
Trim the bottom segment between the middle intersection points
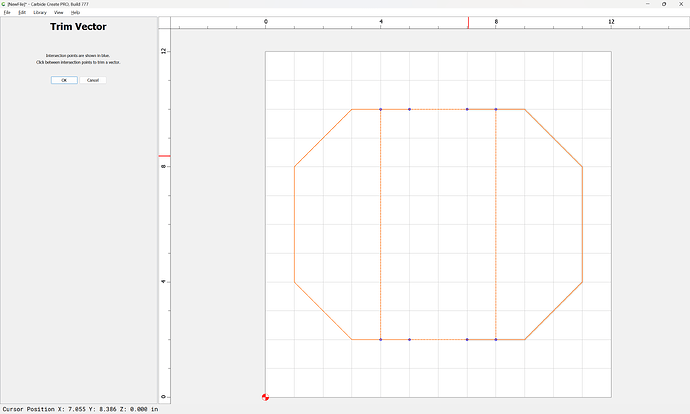coord(438,340)
